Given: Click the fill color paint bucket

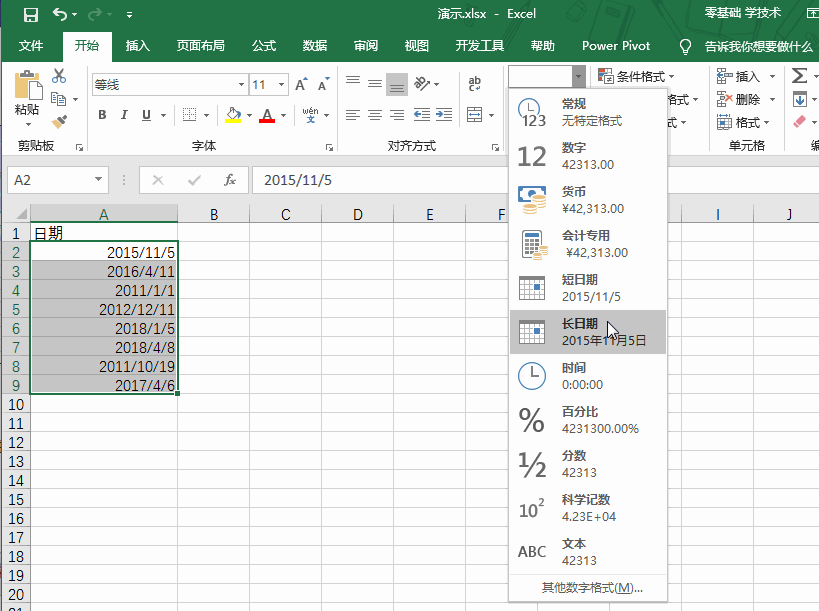Looking at the screenshot, I should coord(233,115).
